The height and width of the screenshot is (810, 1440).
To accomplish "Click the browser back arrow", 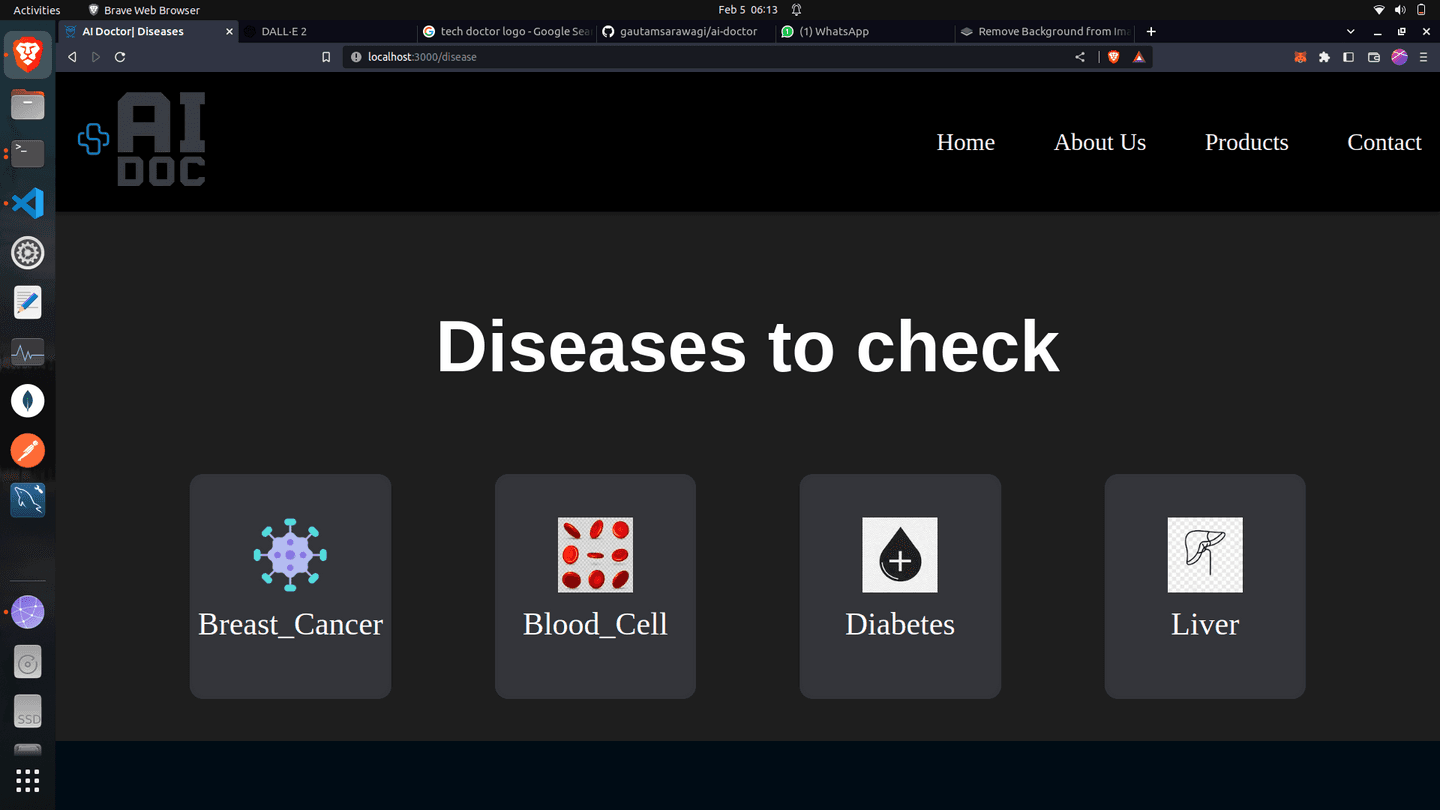I will [72, 57].
